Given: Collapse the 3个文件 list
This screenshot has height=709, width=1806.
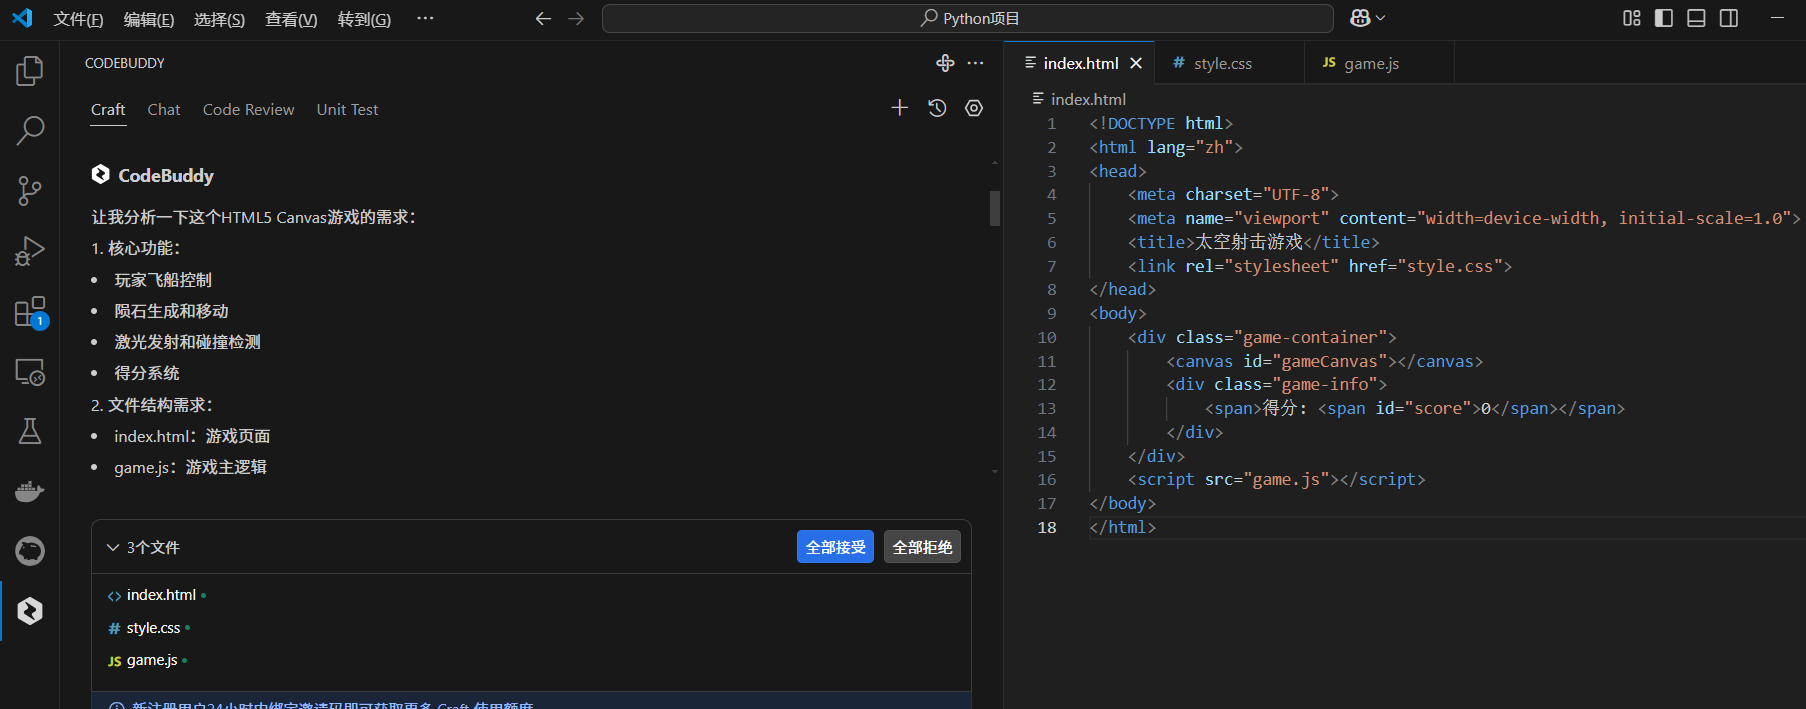Looking at the screenshot, I should (x=113, y=548).
